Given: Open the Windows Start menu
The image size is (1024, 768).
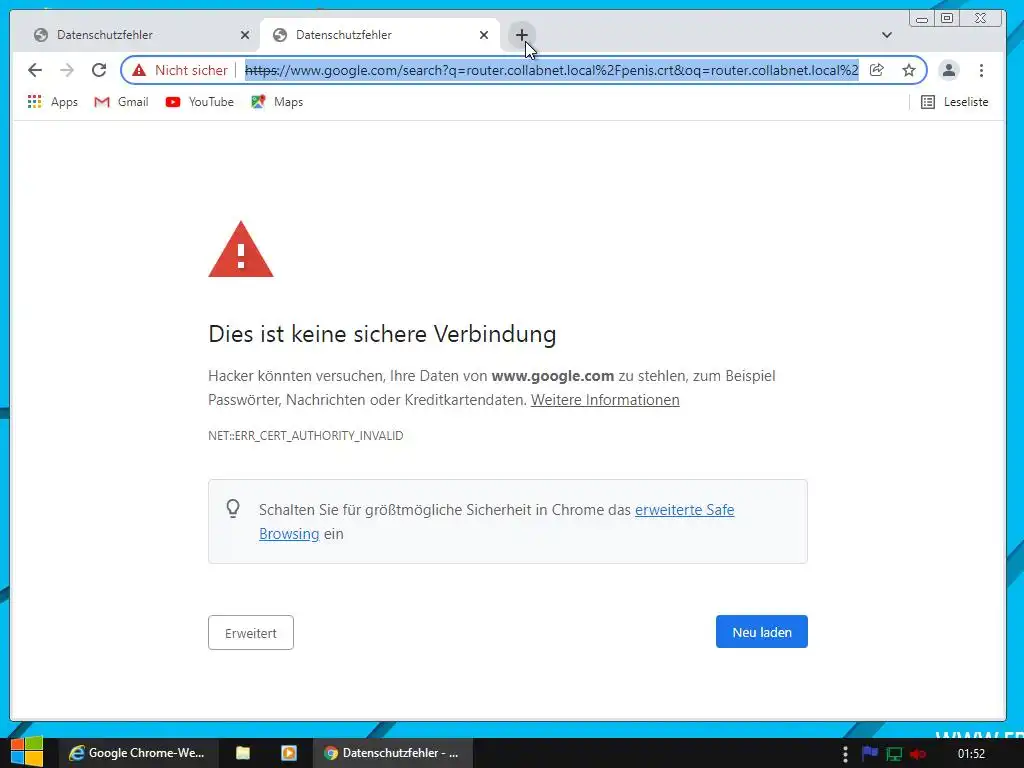Looking at the screenshot, I should pyautogui.click(x=27, y=752).
